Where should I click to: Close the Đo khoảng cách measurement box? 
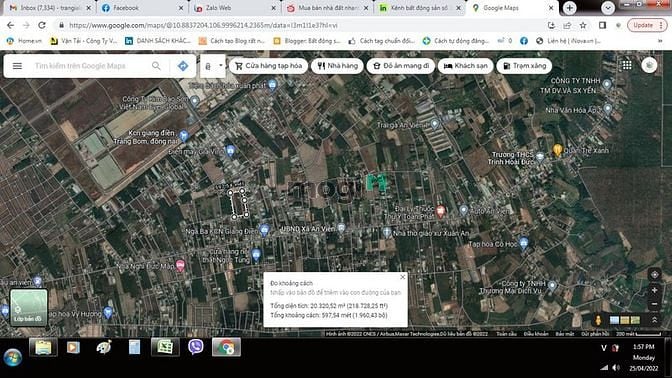coord(402,277)
